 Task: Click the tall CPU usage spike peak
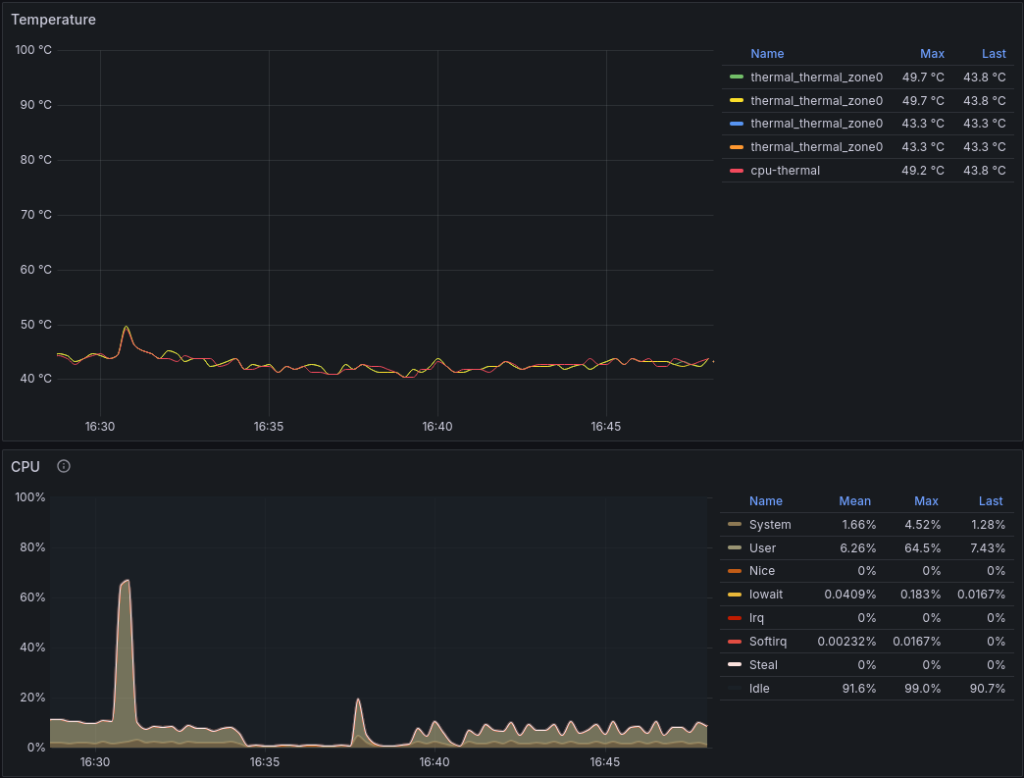[126, 580]
